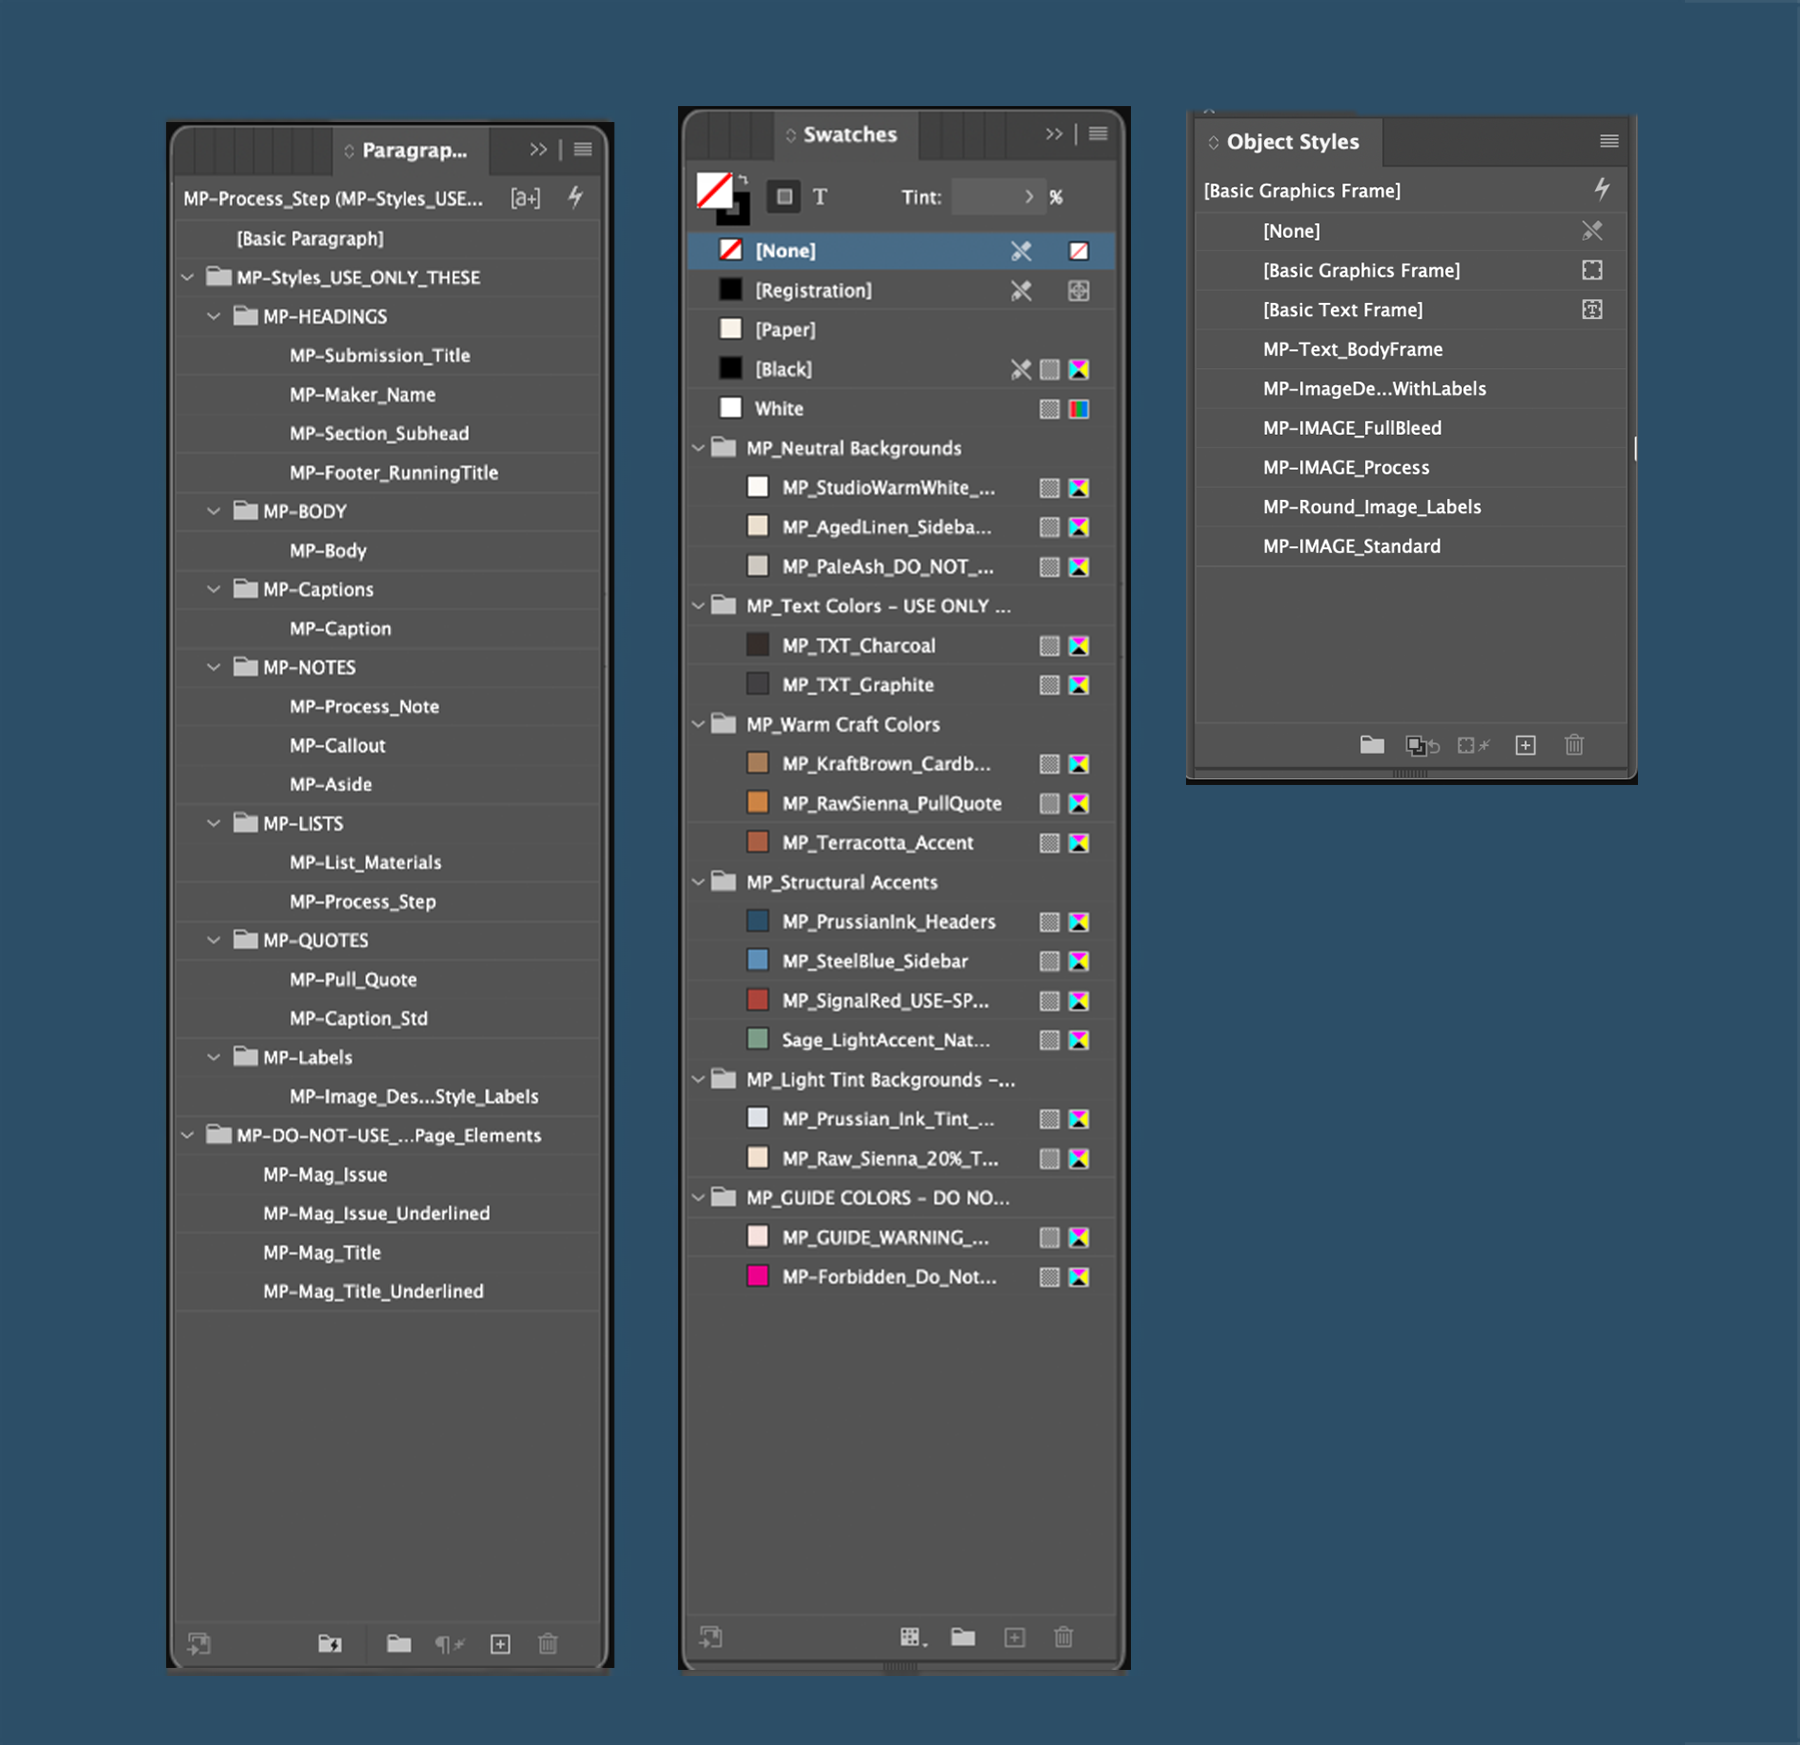Collapse the MP-NOTES style group
The image size is (1800, 1745).
pos(214,667)
